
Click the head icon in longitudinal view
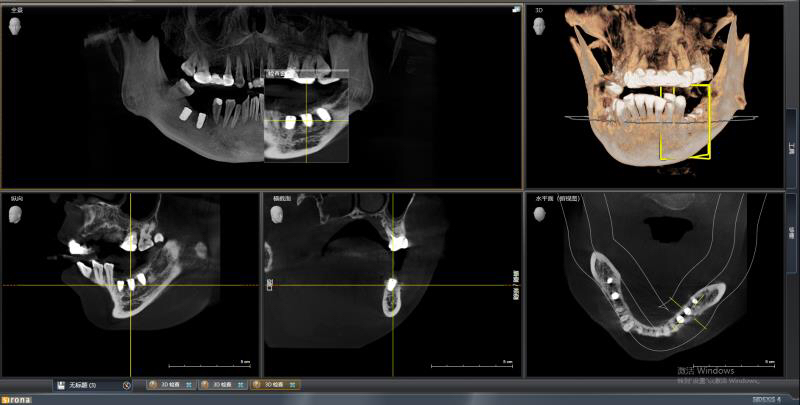(x=17, y=214)
